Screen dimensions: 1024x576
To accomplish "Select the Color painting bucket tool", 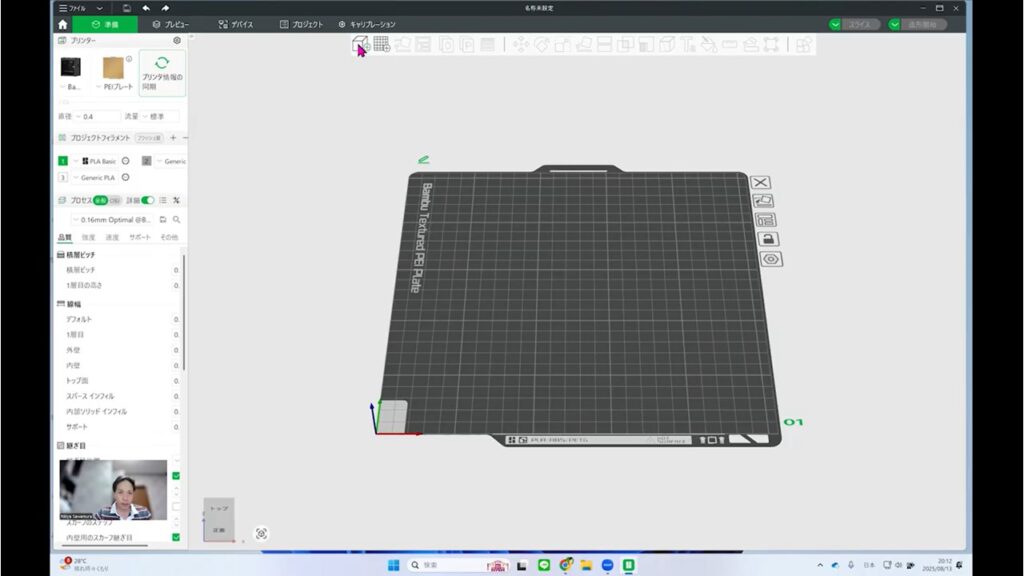I will pos(709,44).
